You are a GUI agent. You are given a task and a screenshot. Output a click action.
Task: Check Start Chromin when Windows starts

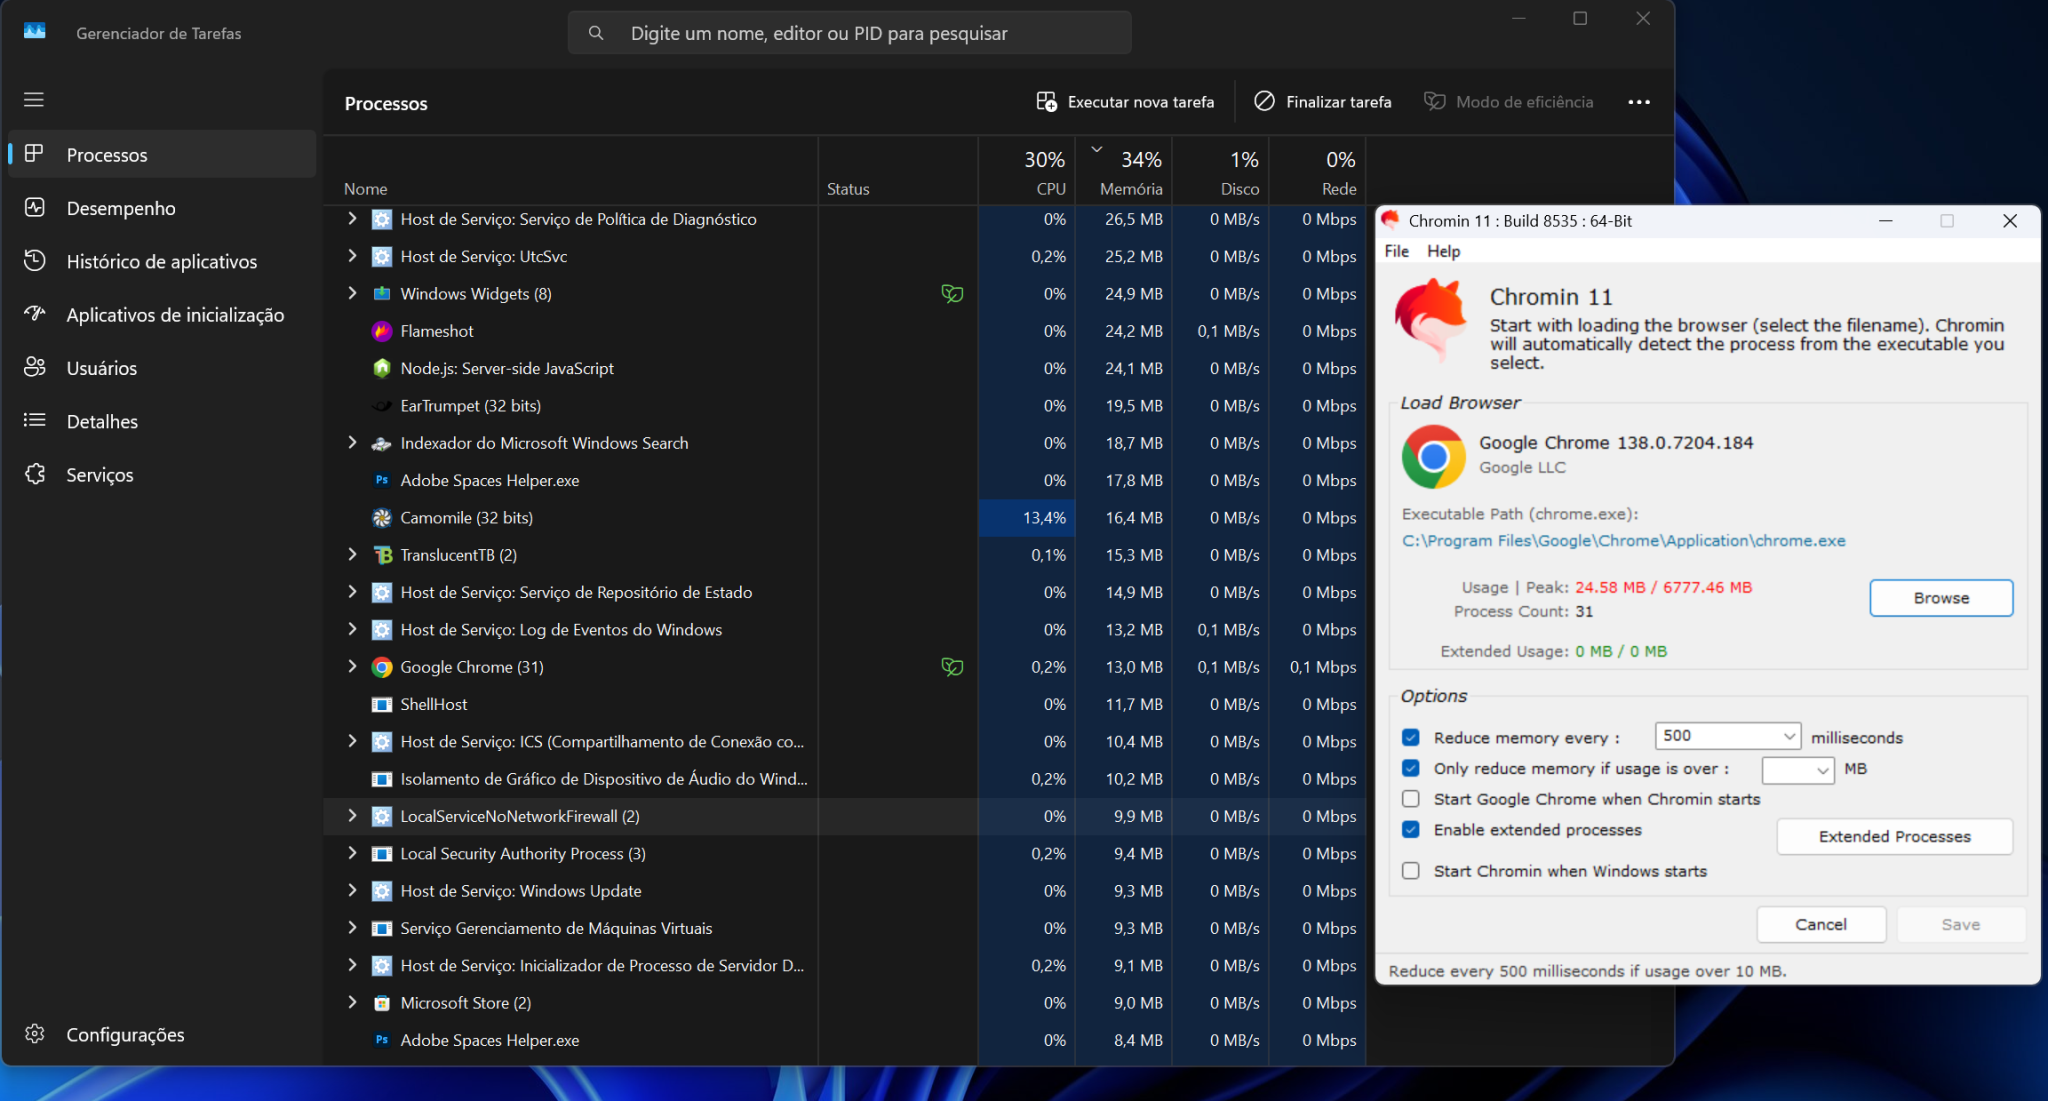click(1411, 871)
